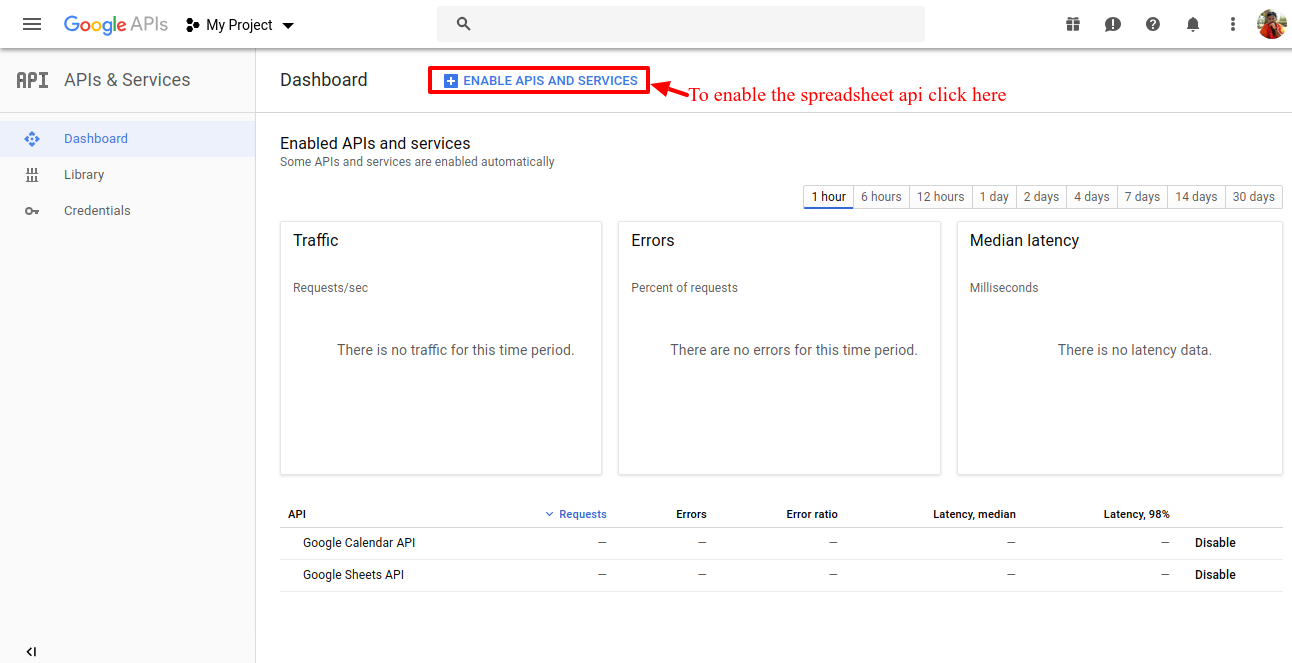Click the Median latency card title
The width and height of the screenshot is (1292, 663).
(x=1024, y=241)
